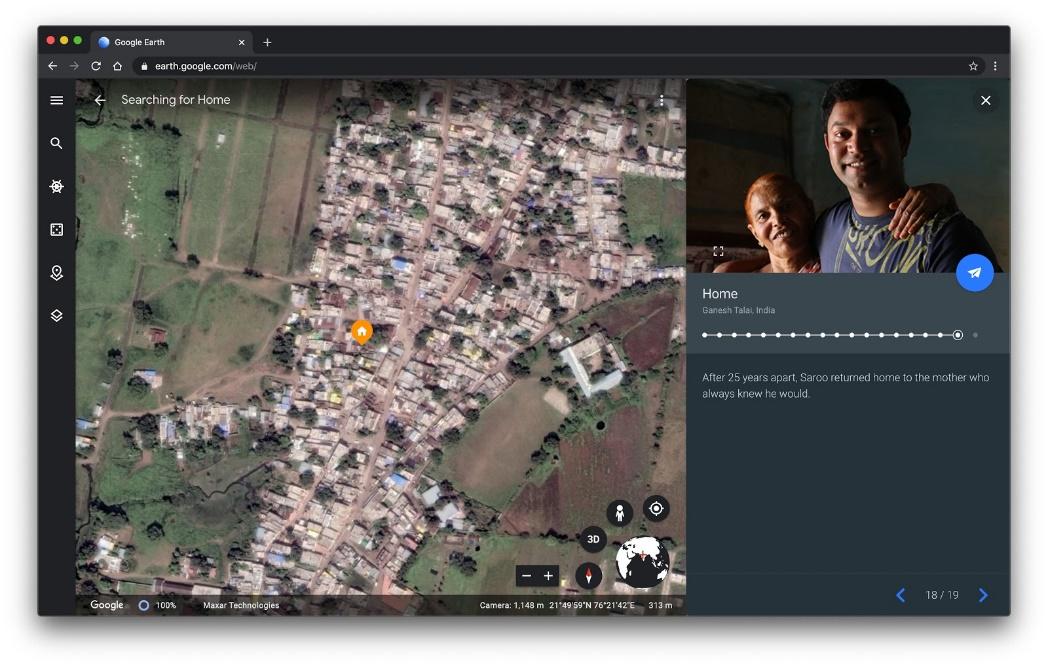This screenshot has width=1048, height=666.
Task: Open Map Style layers icon
Action: tap(57, 316)
